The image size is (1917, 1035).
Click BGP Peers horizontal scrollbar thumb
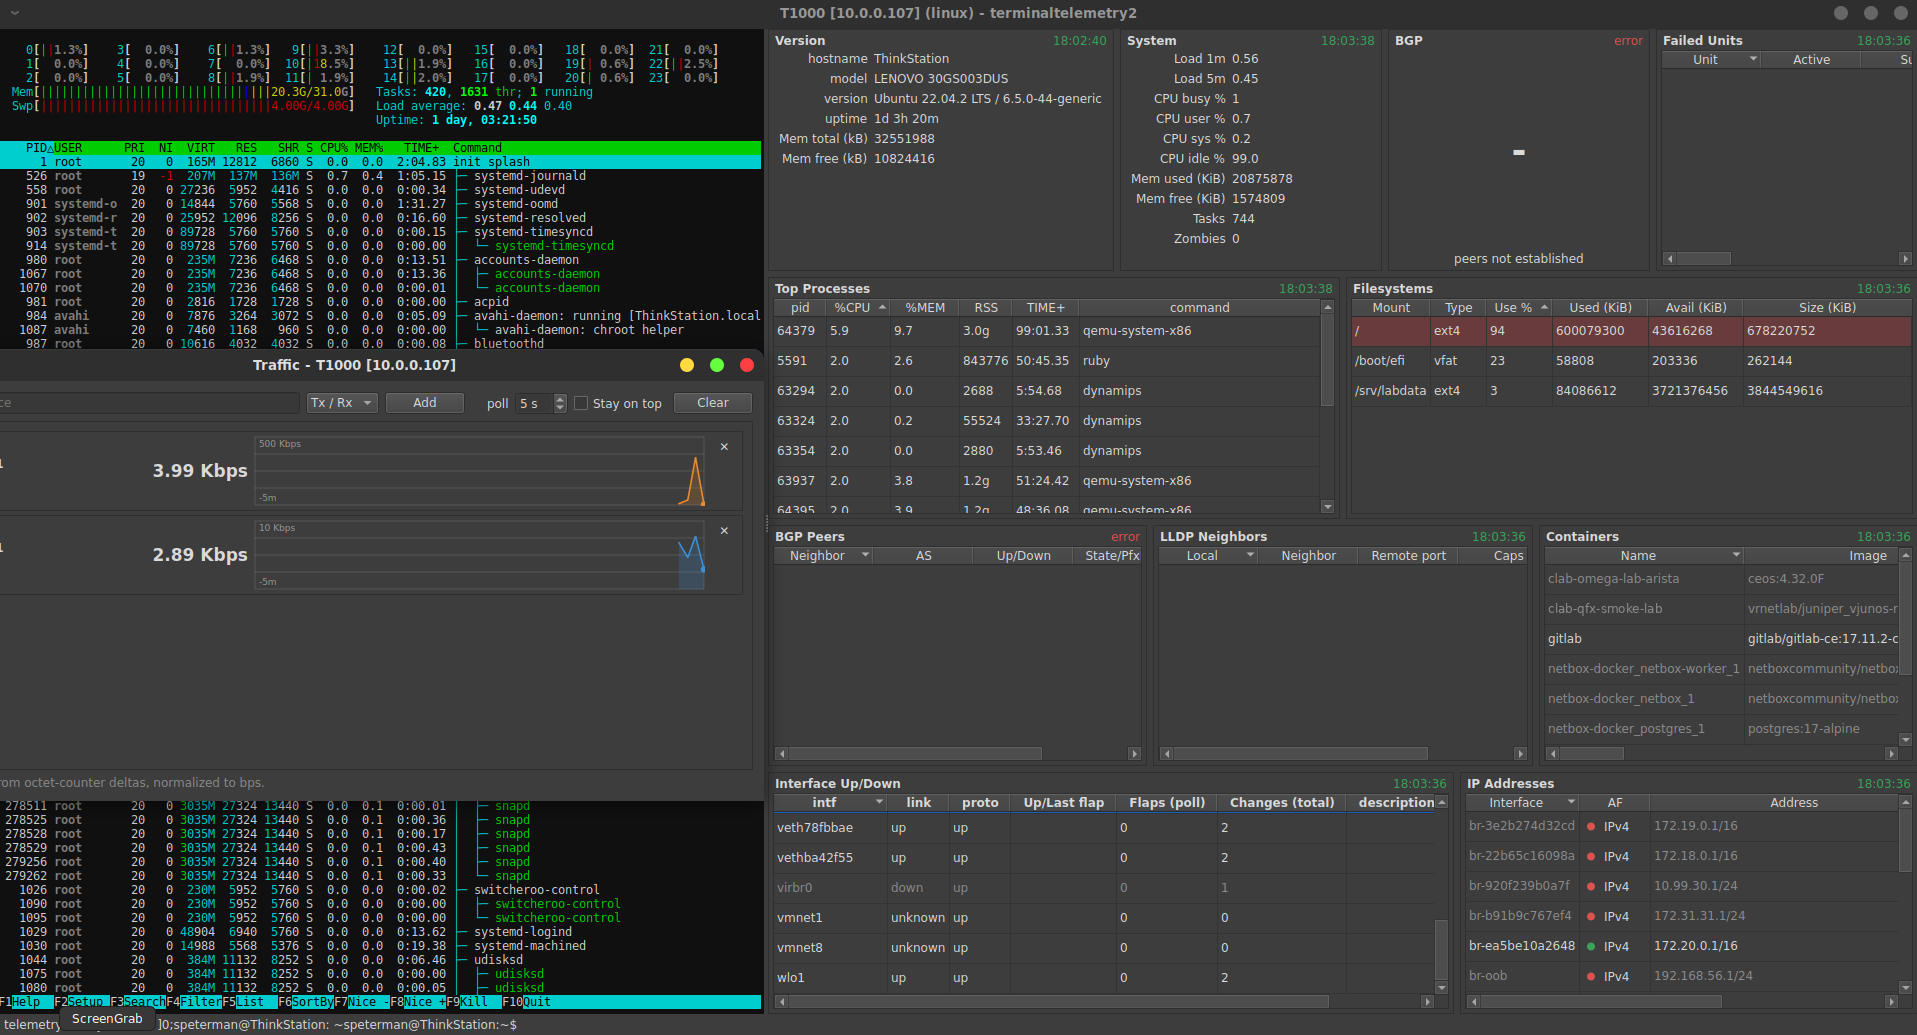tap(915, 754)
